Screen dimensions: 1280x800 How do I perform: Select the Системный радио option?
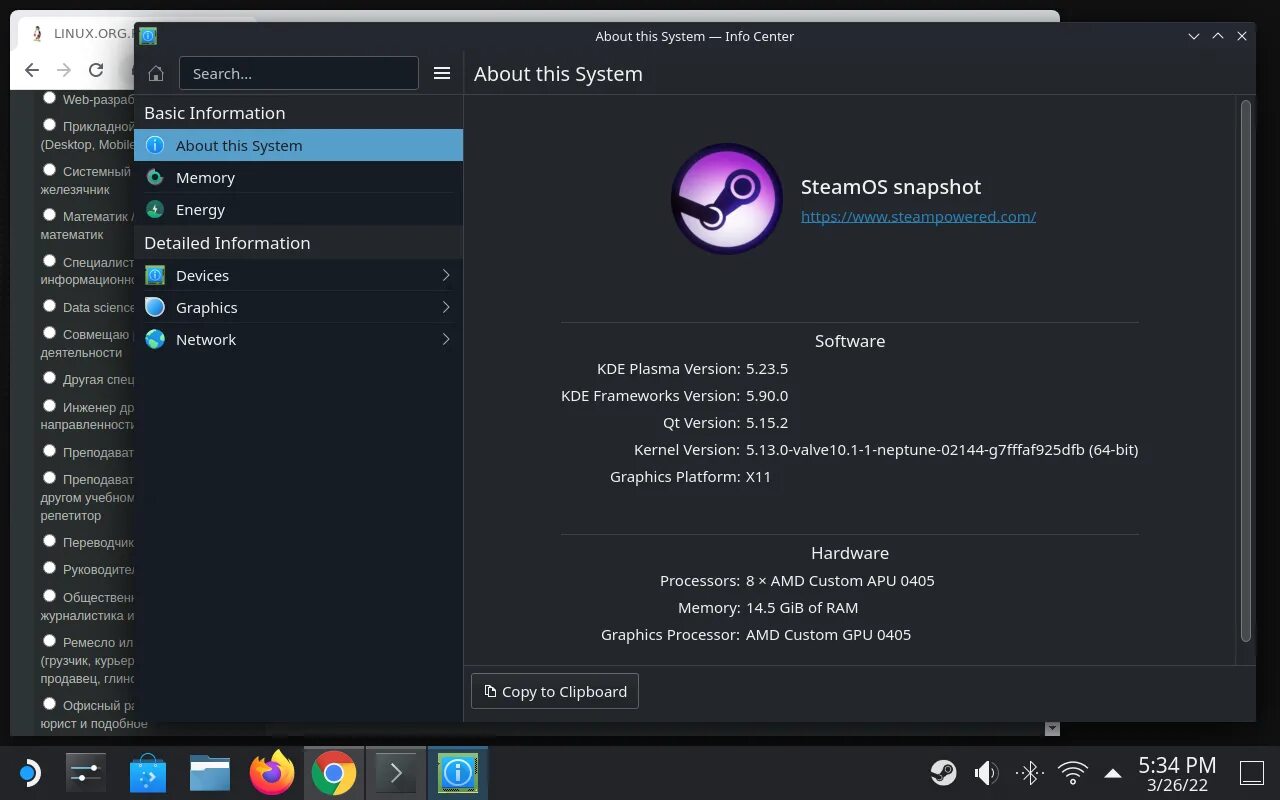tap(49, 170)
